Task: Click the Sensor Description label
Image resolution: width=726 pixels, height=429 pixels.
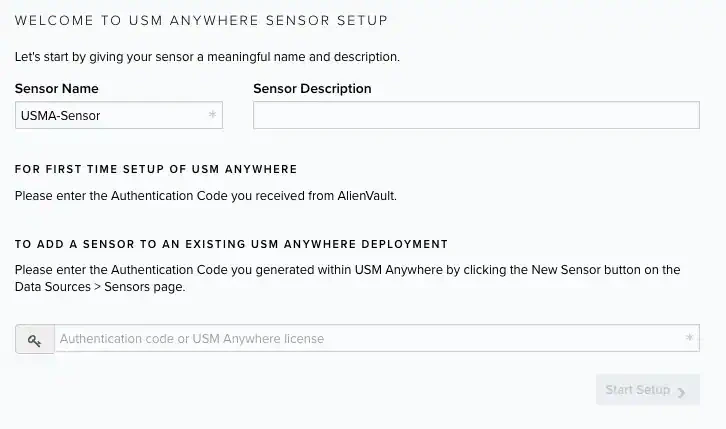Action: [312, 88]
